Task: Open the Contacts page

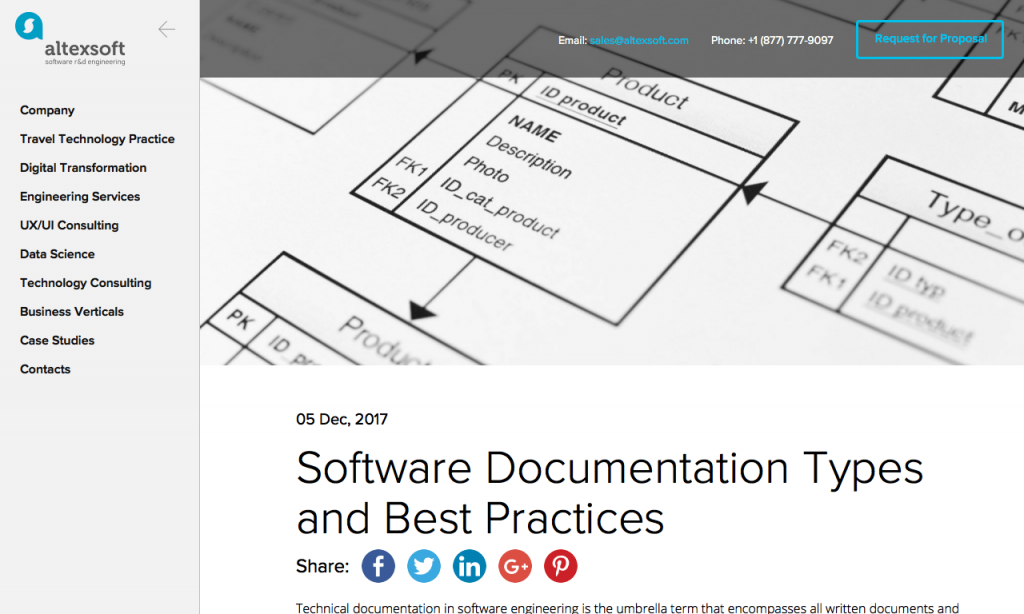Action: coord(45,369)
